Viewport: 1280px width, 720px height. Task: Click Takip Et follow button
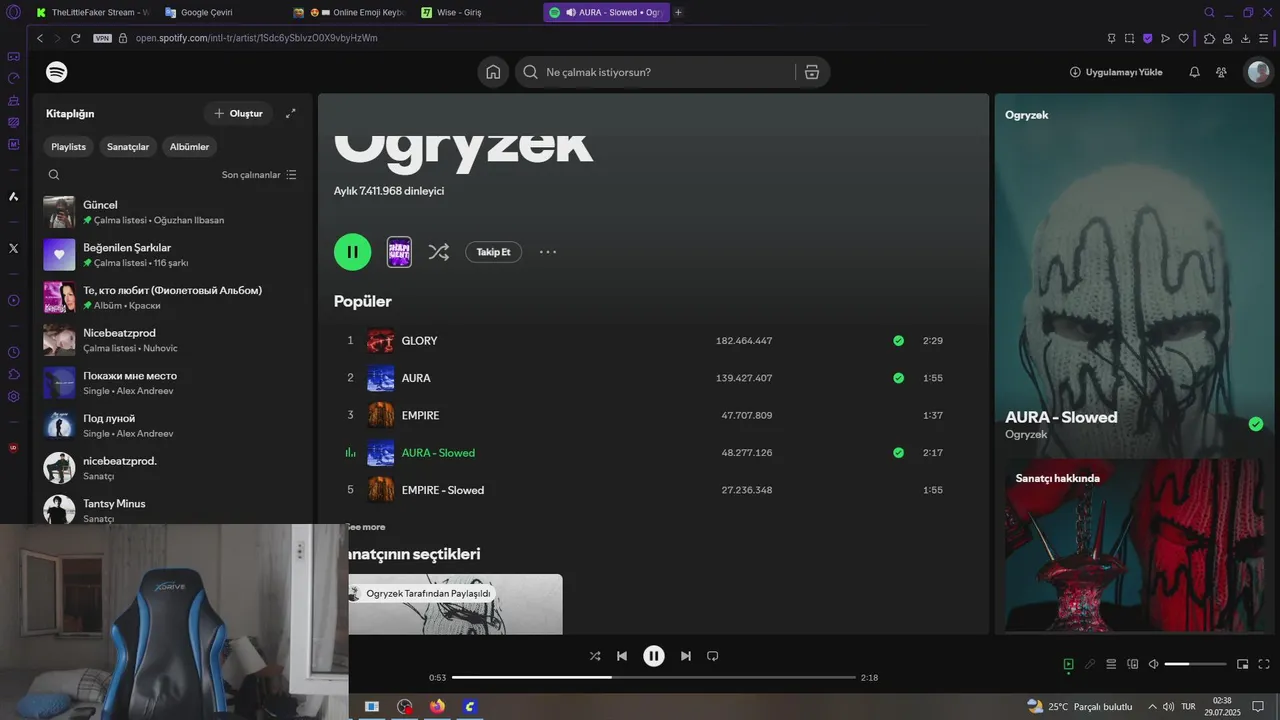(493, 252)
